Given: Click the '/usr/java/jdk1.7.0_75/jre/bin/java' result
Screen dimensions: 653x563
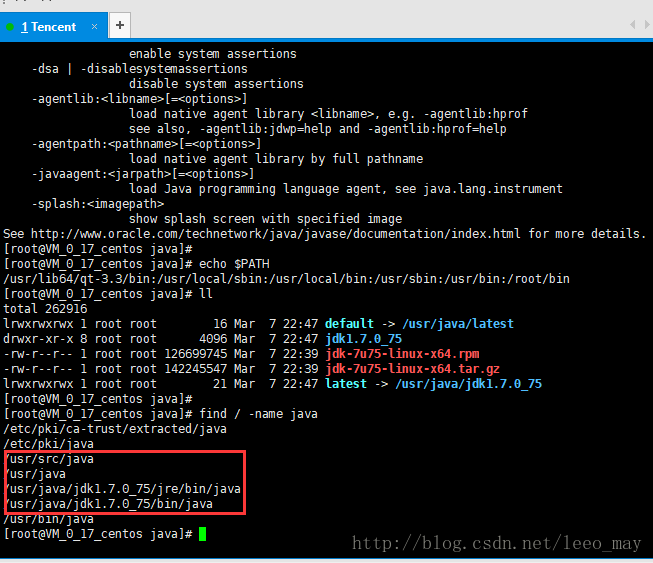Looking at the screenshot, I should pyautogui.click(x=122, y=489).
